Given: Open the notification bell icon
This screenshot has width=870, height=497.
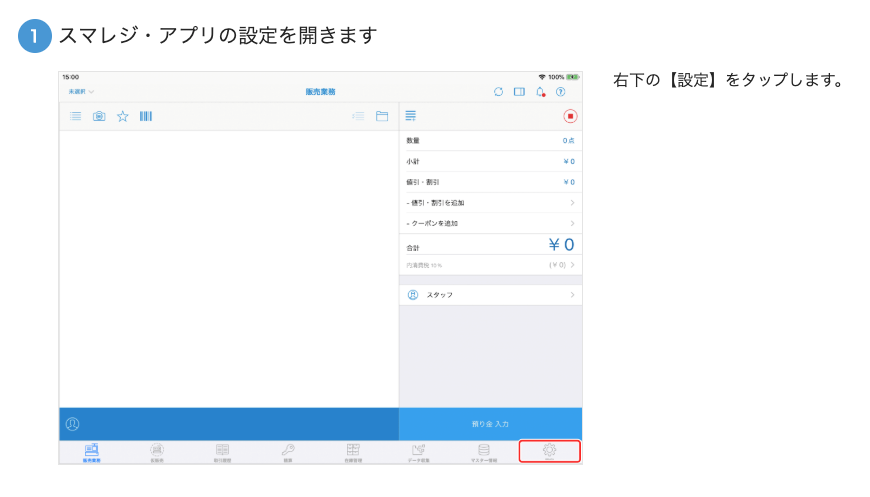Looking at the screenshot, I should pyautogui.click(x=540, y=91).
